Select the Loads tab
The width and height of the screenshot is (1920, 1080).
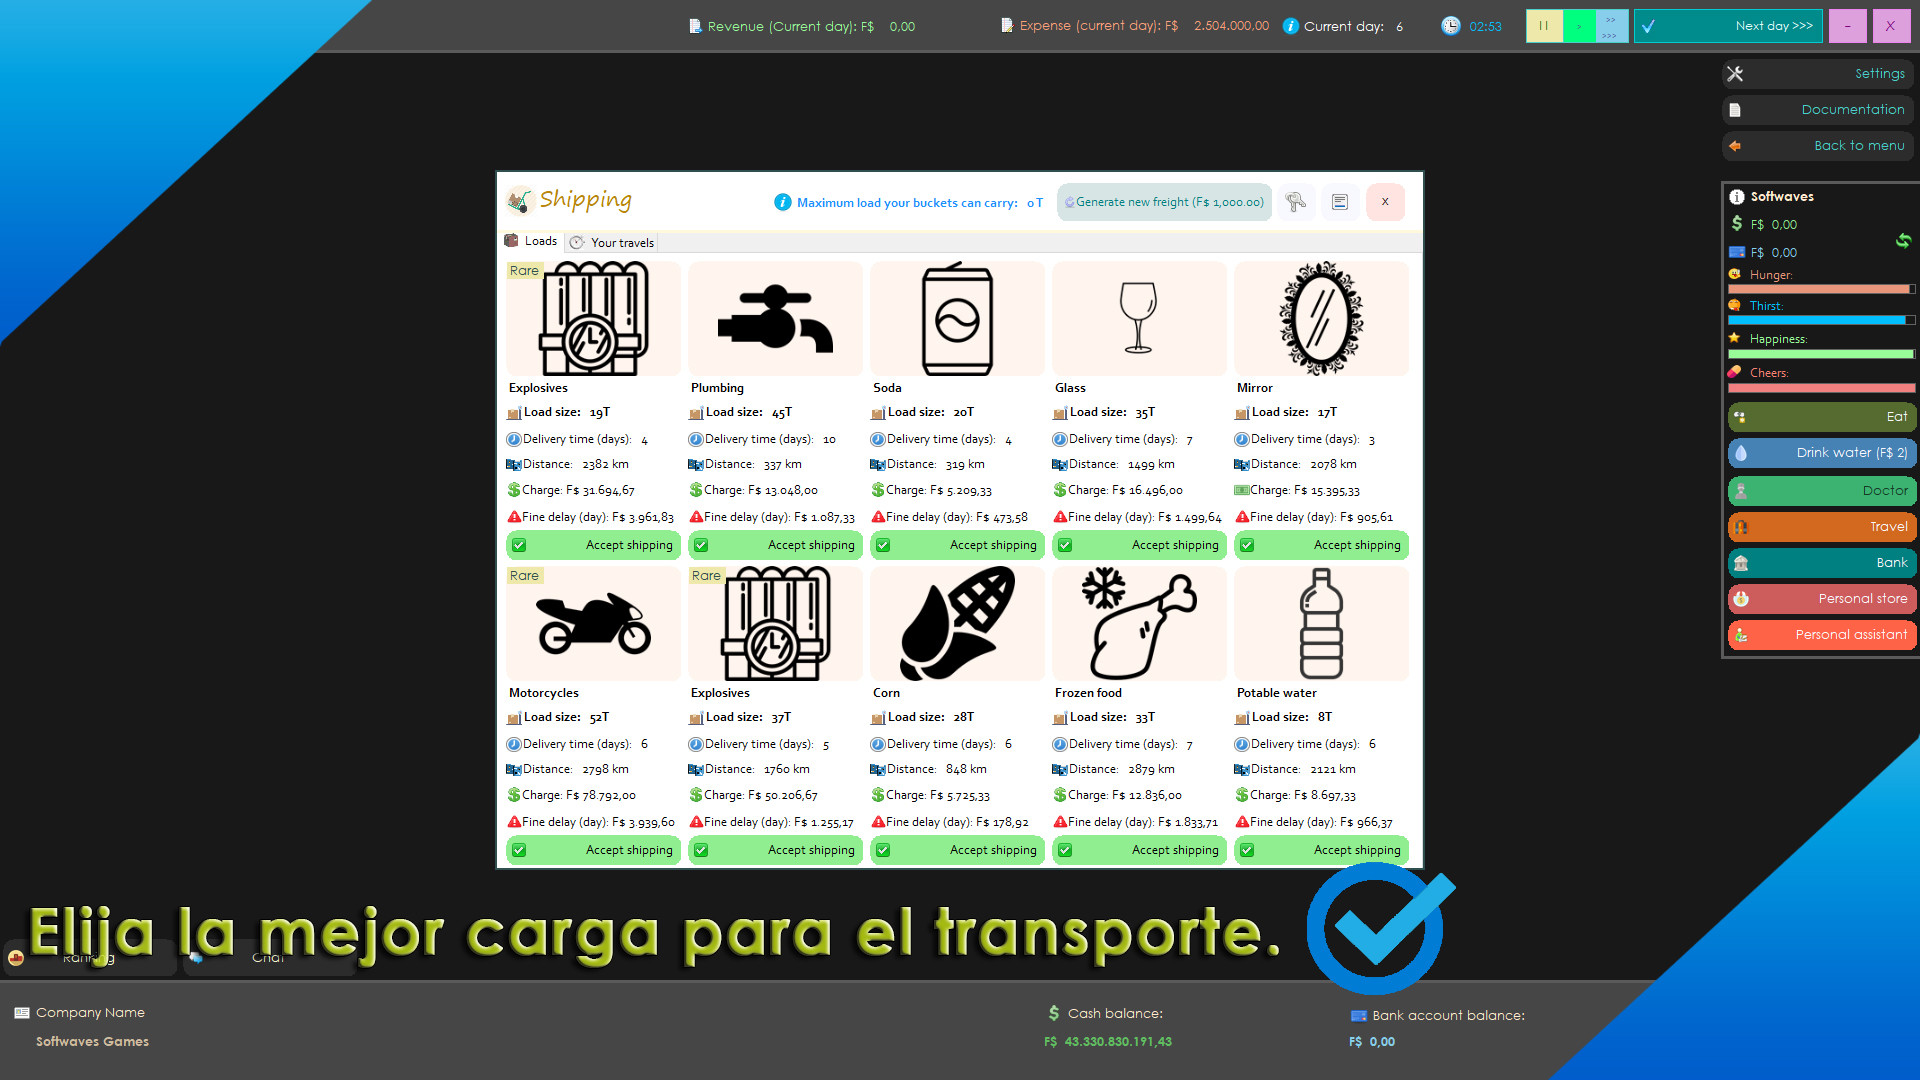click(531, 241)
